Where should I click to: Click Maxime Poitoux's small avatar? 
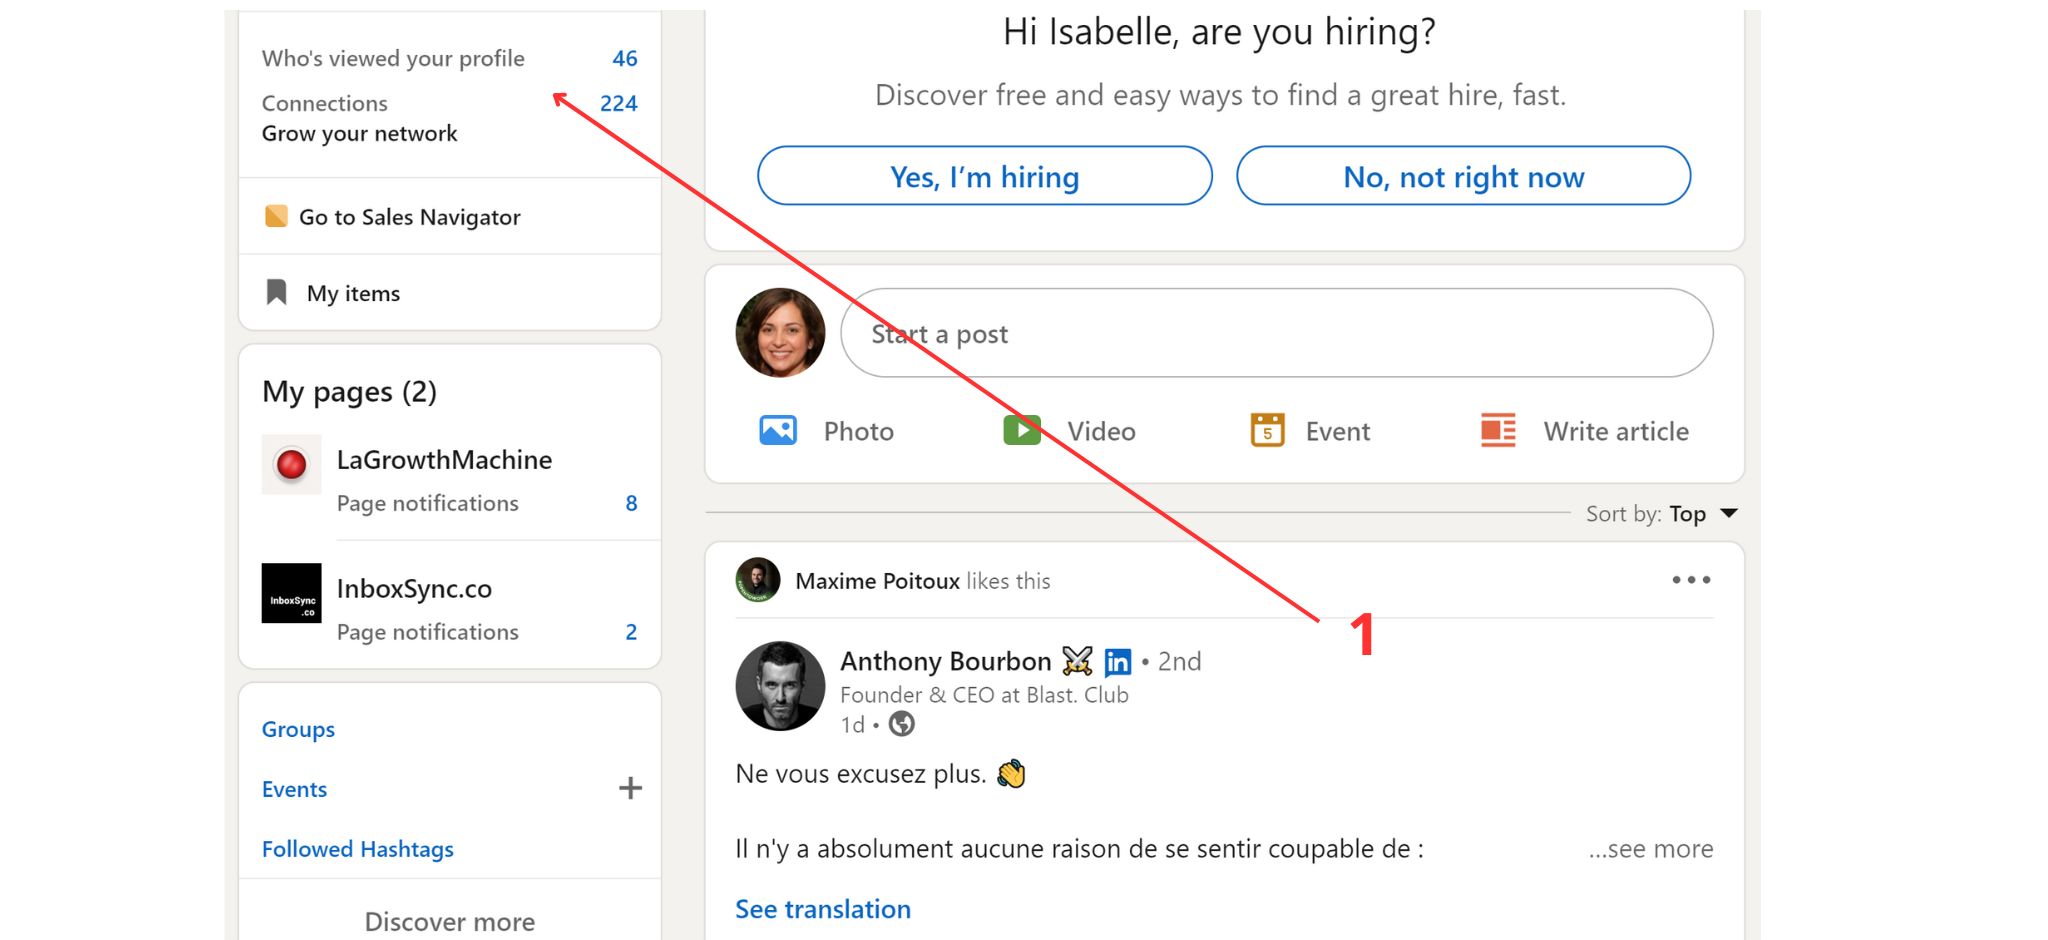[758, 580]
